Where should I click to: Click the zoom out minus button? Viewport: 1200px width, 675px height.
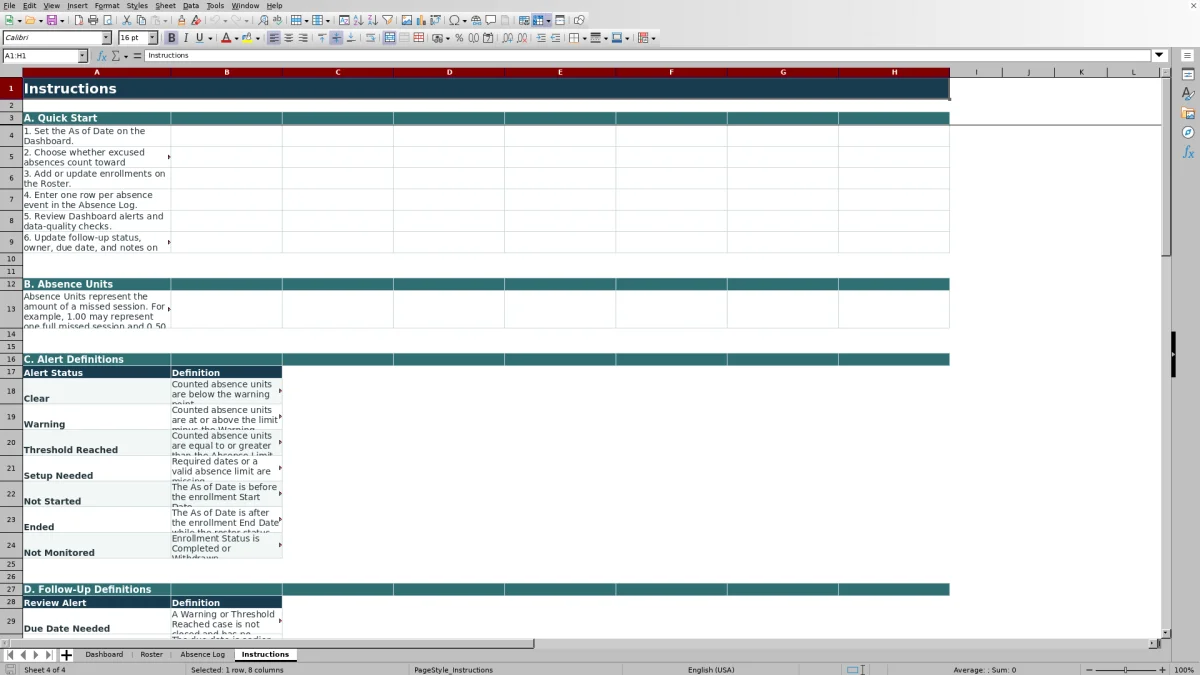1088,670
